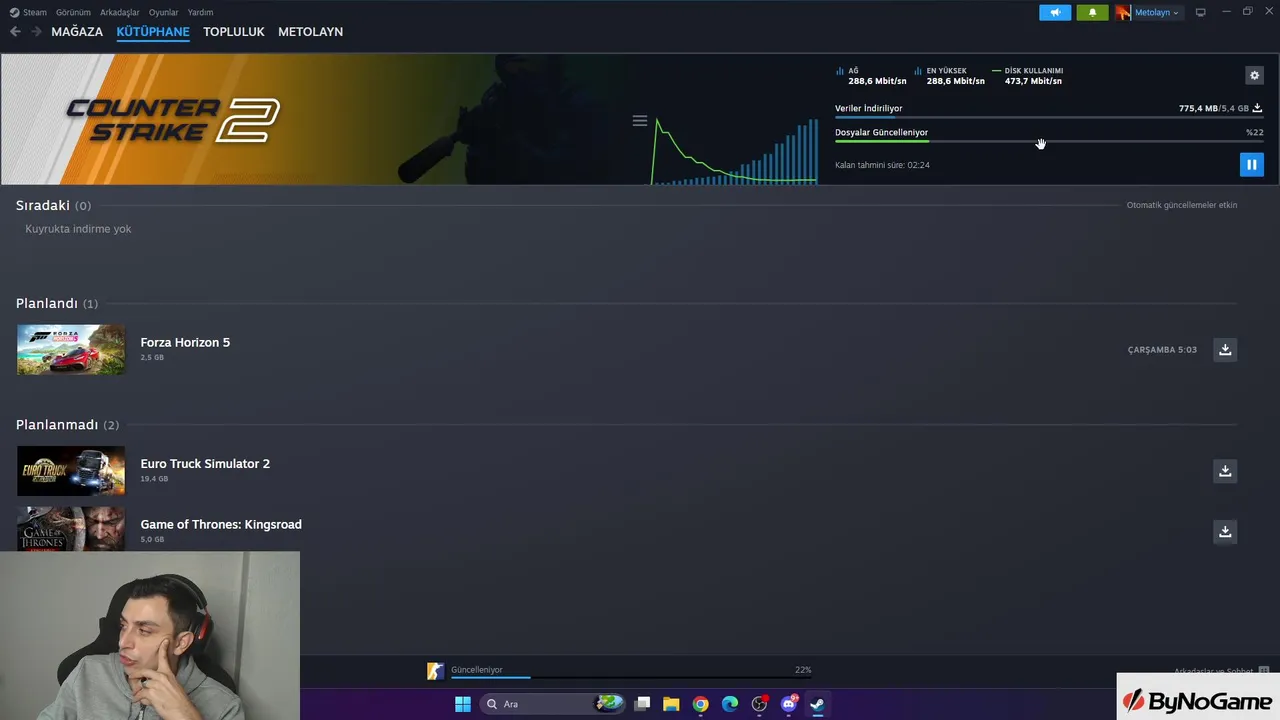Open the Yardım menu
The image size is (1280, 720).
(200, 12)
